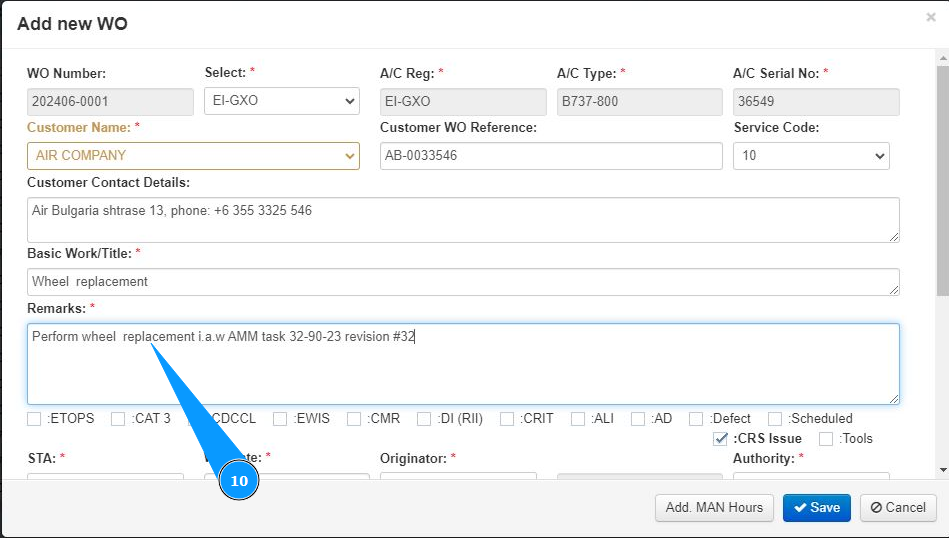Tick the Defect checkbox

click(x=696, y=419)
